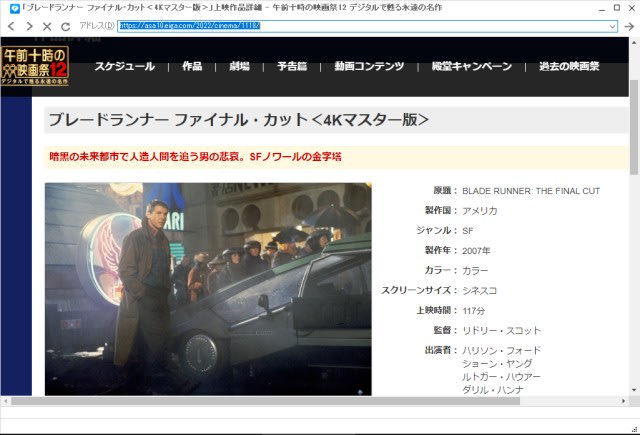The width and height of the screenshot is (640, 435).
Task: Open the address bar history dropdown
Action: (612, 26)
